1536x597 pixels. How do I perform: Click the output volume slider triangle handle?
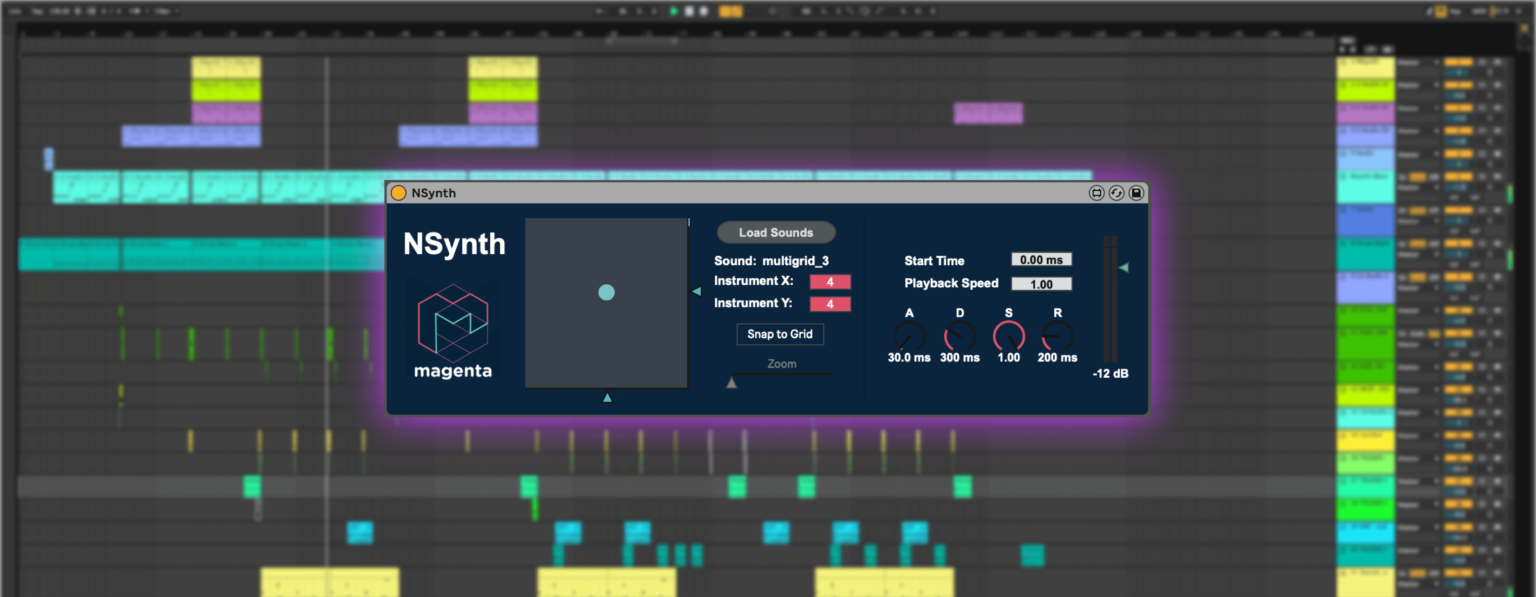[x=1124, y=267]
